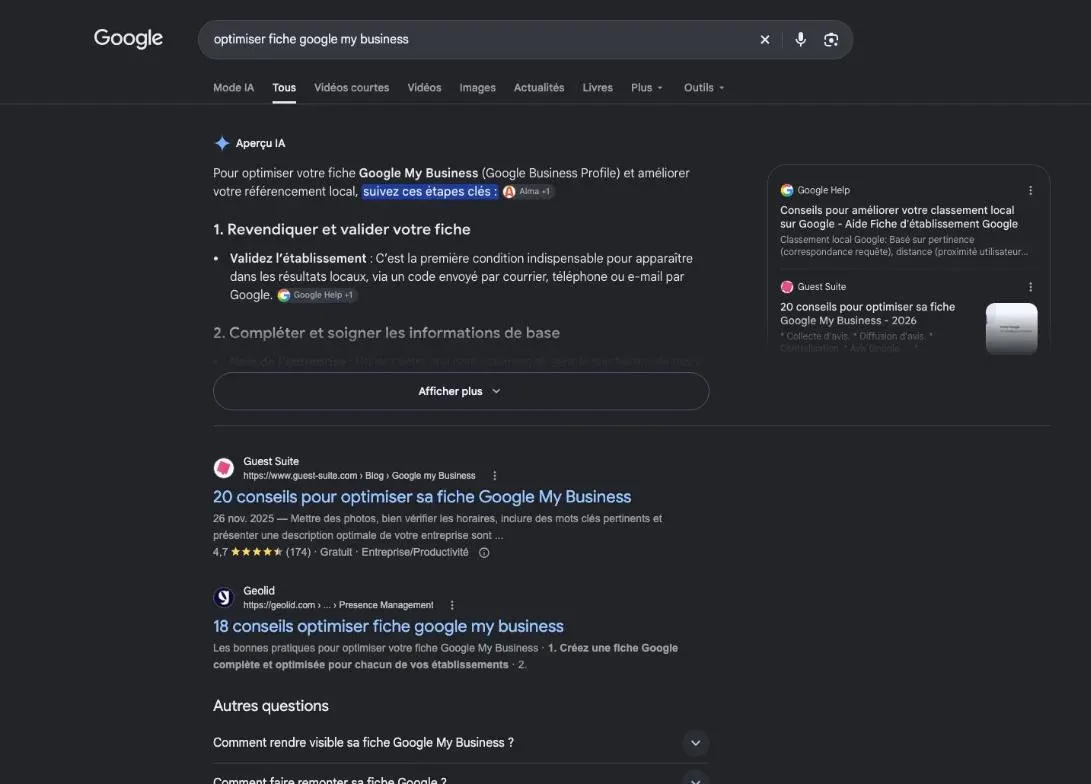Click the geolid.com breadcrumb URL
Viewport: 1091px width, 784px height.
[x=338, y=605]
